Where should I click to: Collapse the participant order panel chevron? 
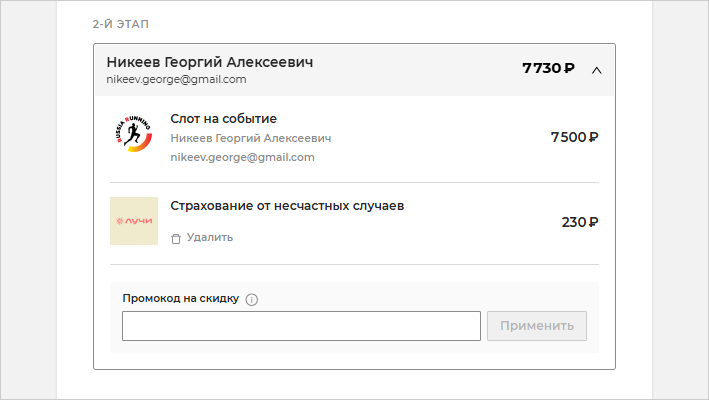pyautogui.click(x=596, y=70)
